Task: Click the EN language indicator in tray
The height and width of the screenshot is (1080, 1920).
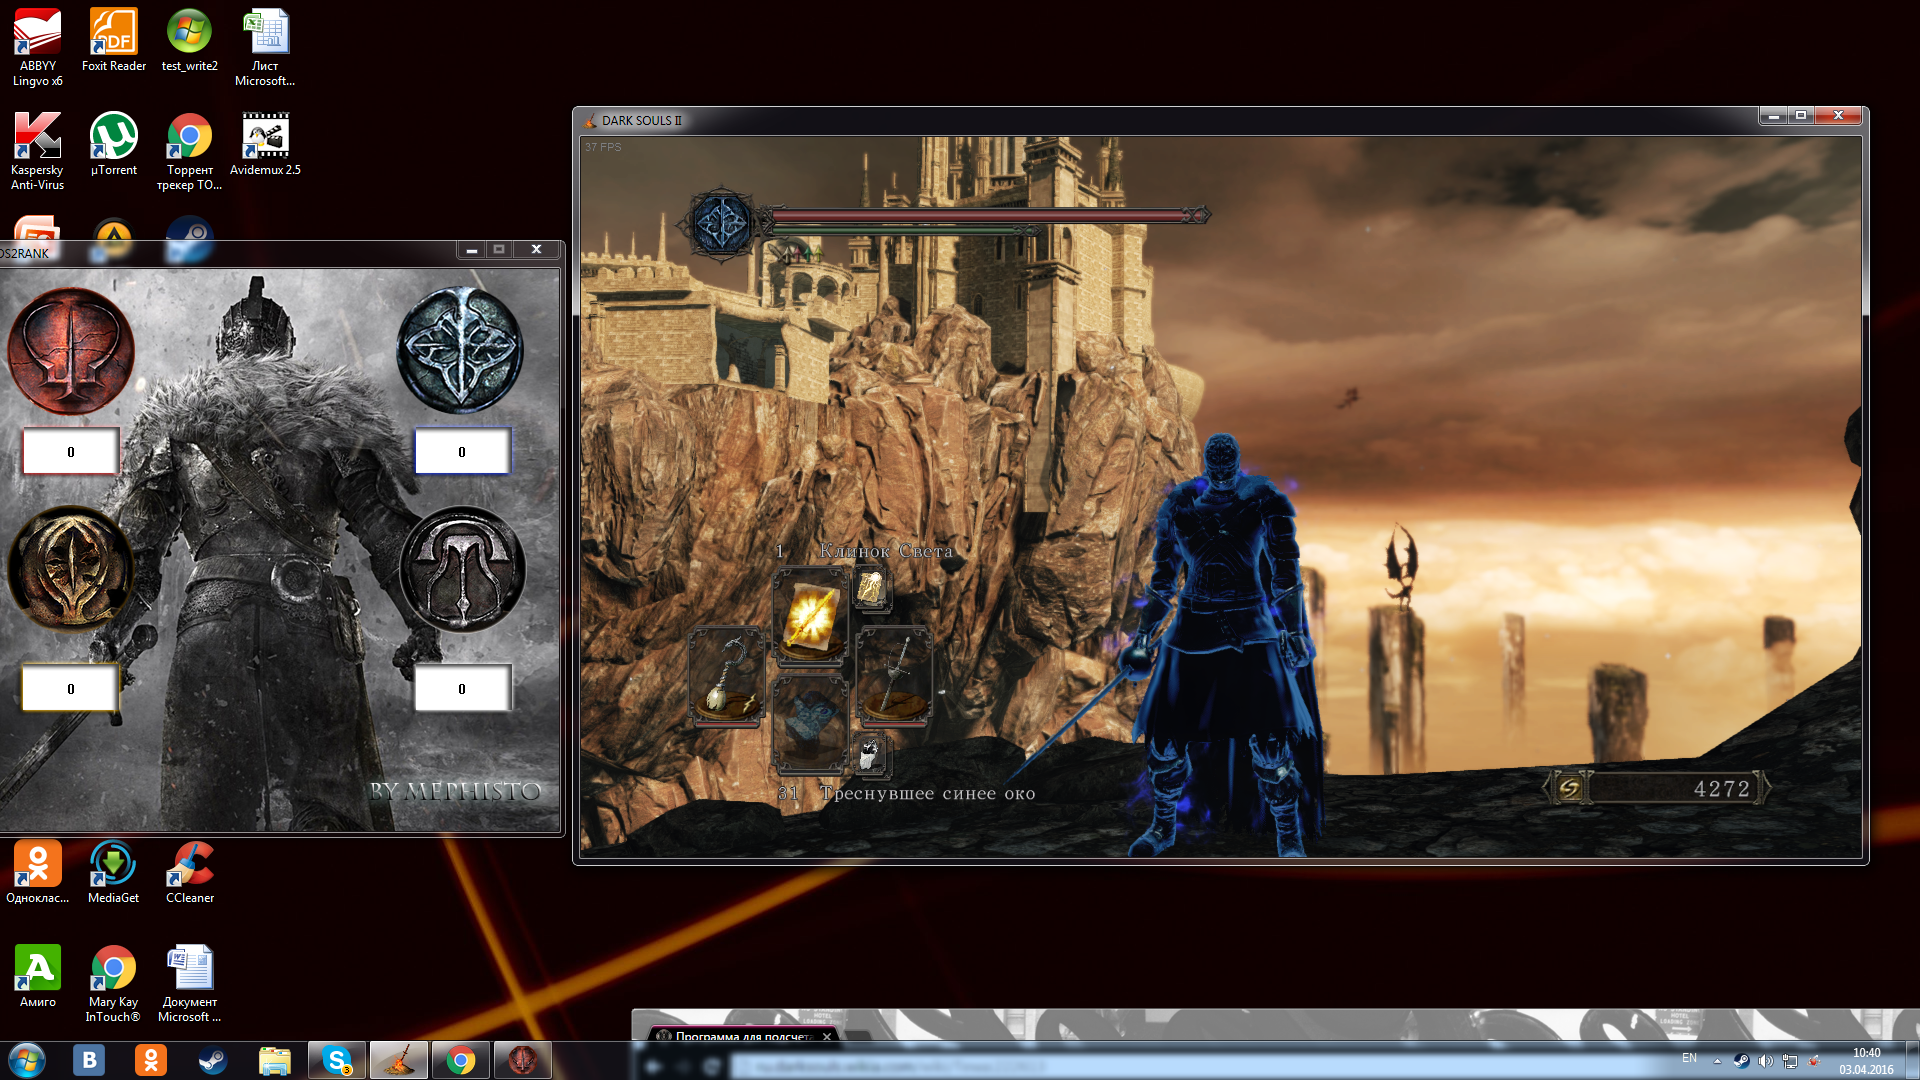Action: 1689,1058
